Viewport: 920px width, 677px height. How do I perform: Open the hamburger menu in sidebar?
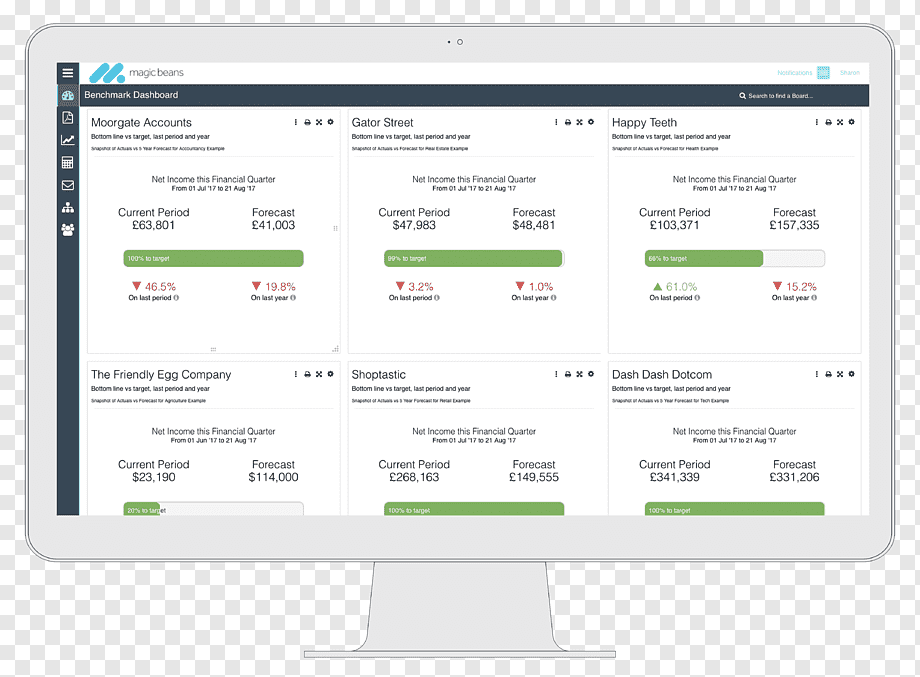point(68,73)
